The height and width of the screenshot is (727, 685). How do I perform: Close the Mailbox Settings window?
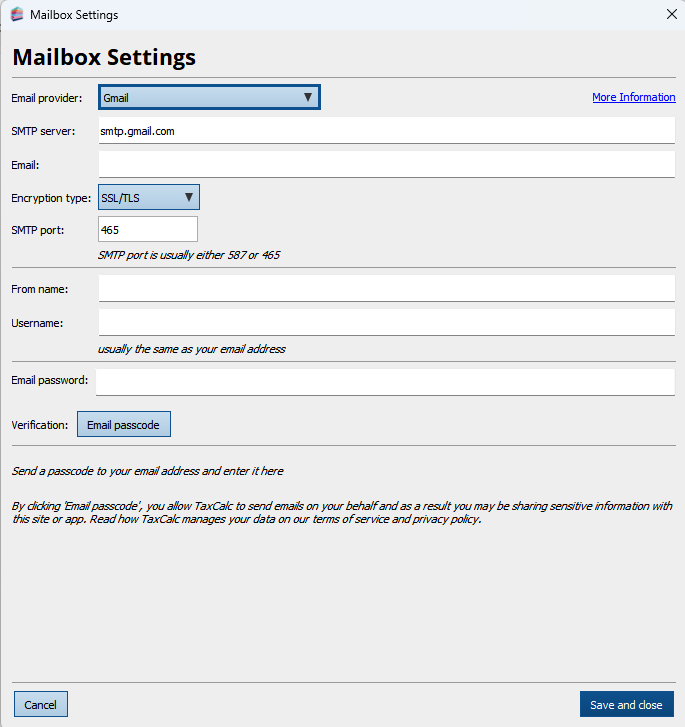[x=671, y=14]
